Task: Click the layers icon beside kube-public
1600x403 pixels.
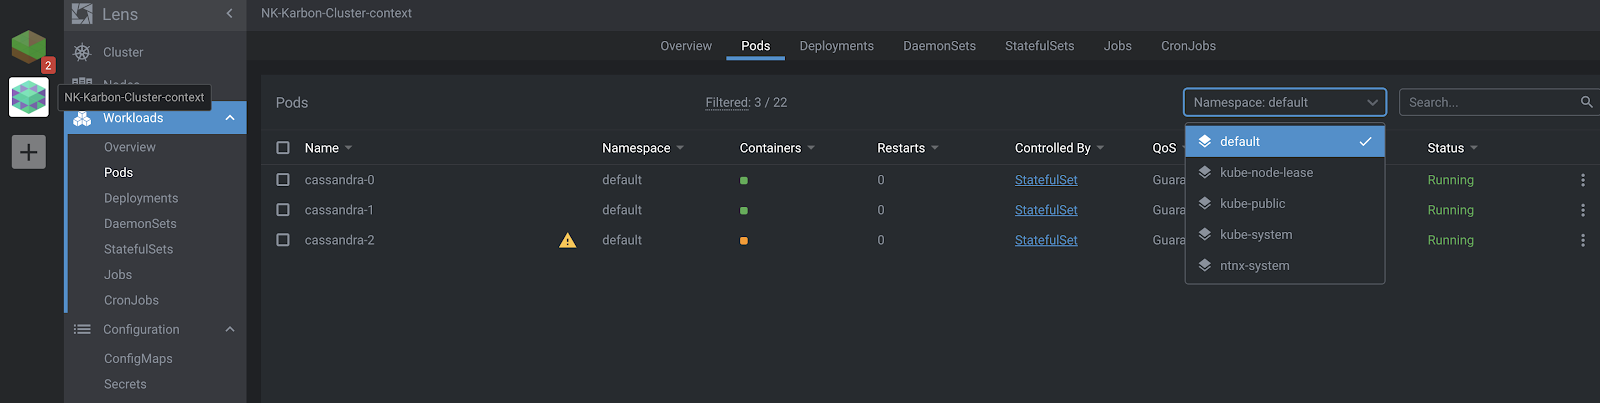Action: pyautogui.click(x=1205, y=203)
